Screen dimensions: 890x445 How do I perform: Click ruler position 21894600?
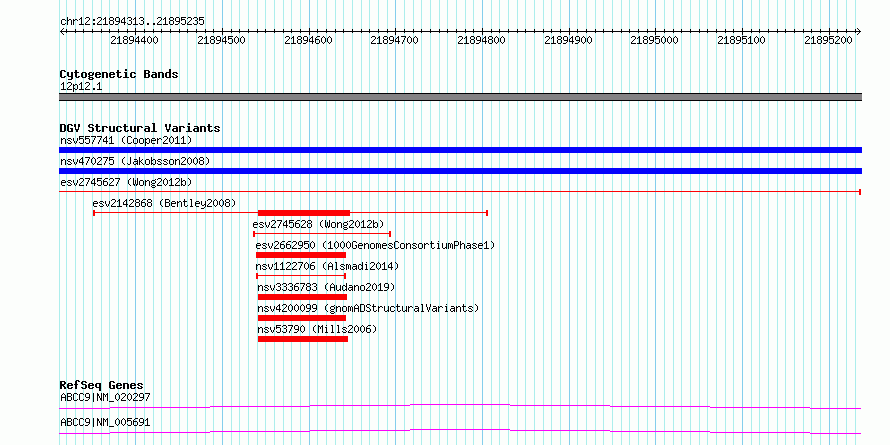[x=308, y=40]
